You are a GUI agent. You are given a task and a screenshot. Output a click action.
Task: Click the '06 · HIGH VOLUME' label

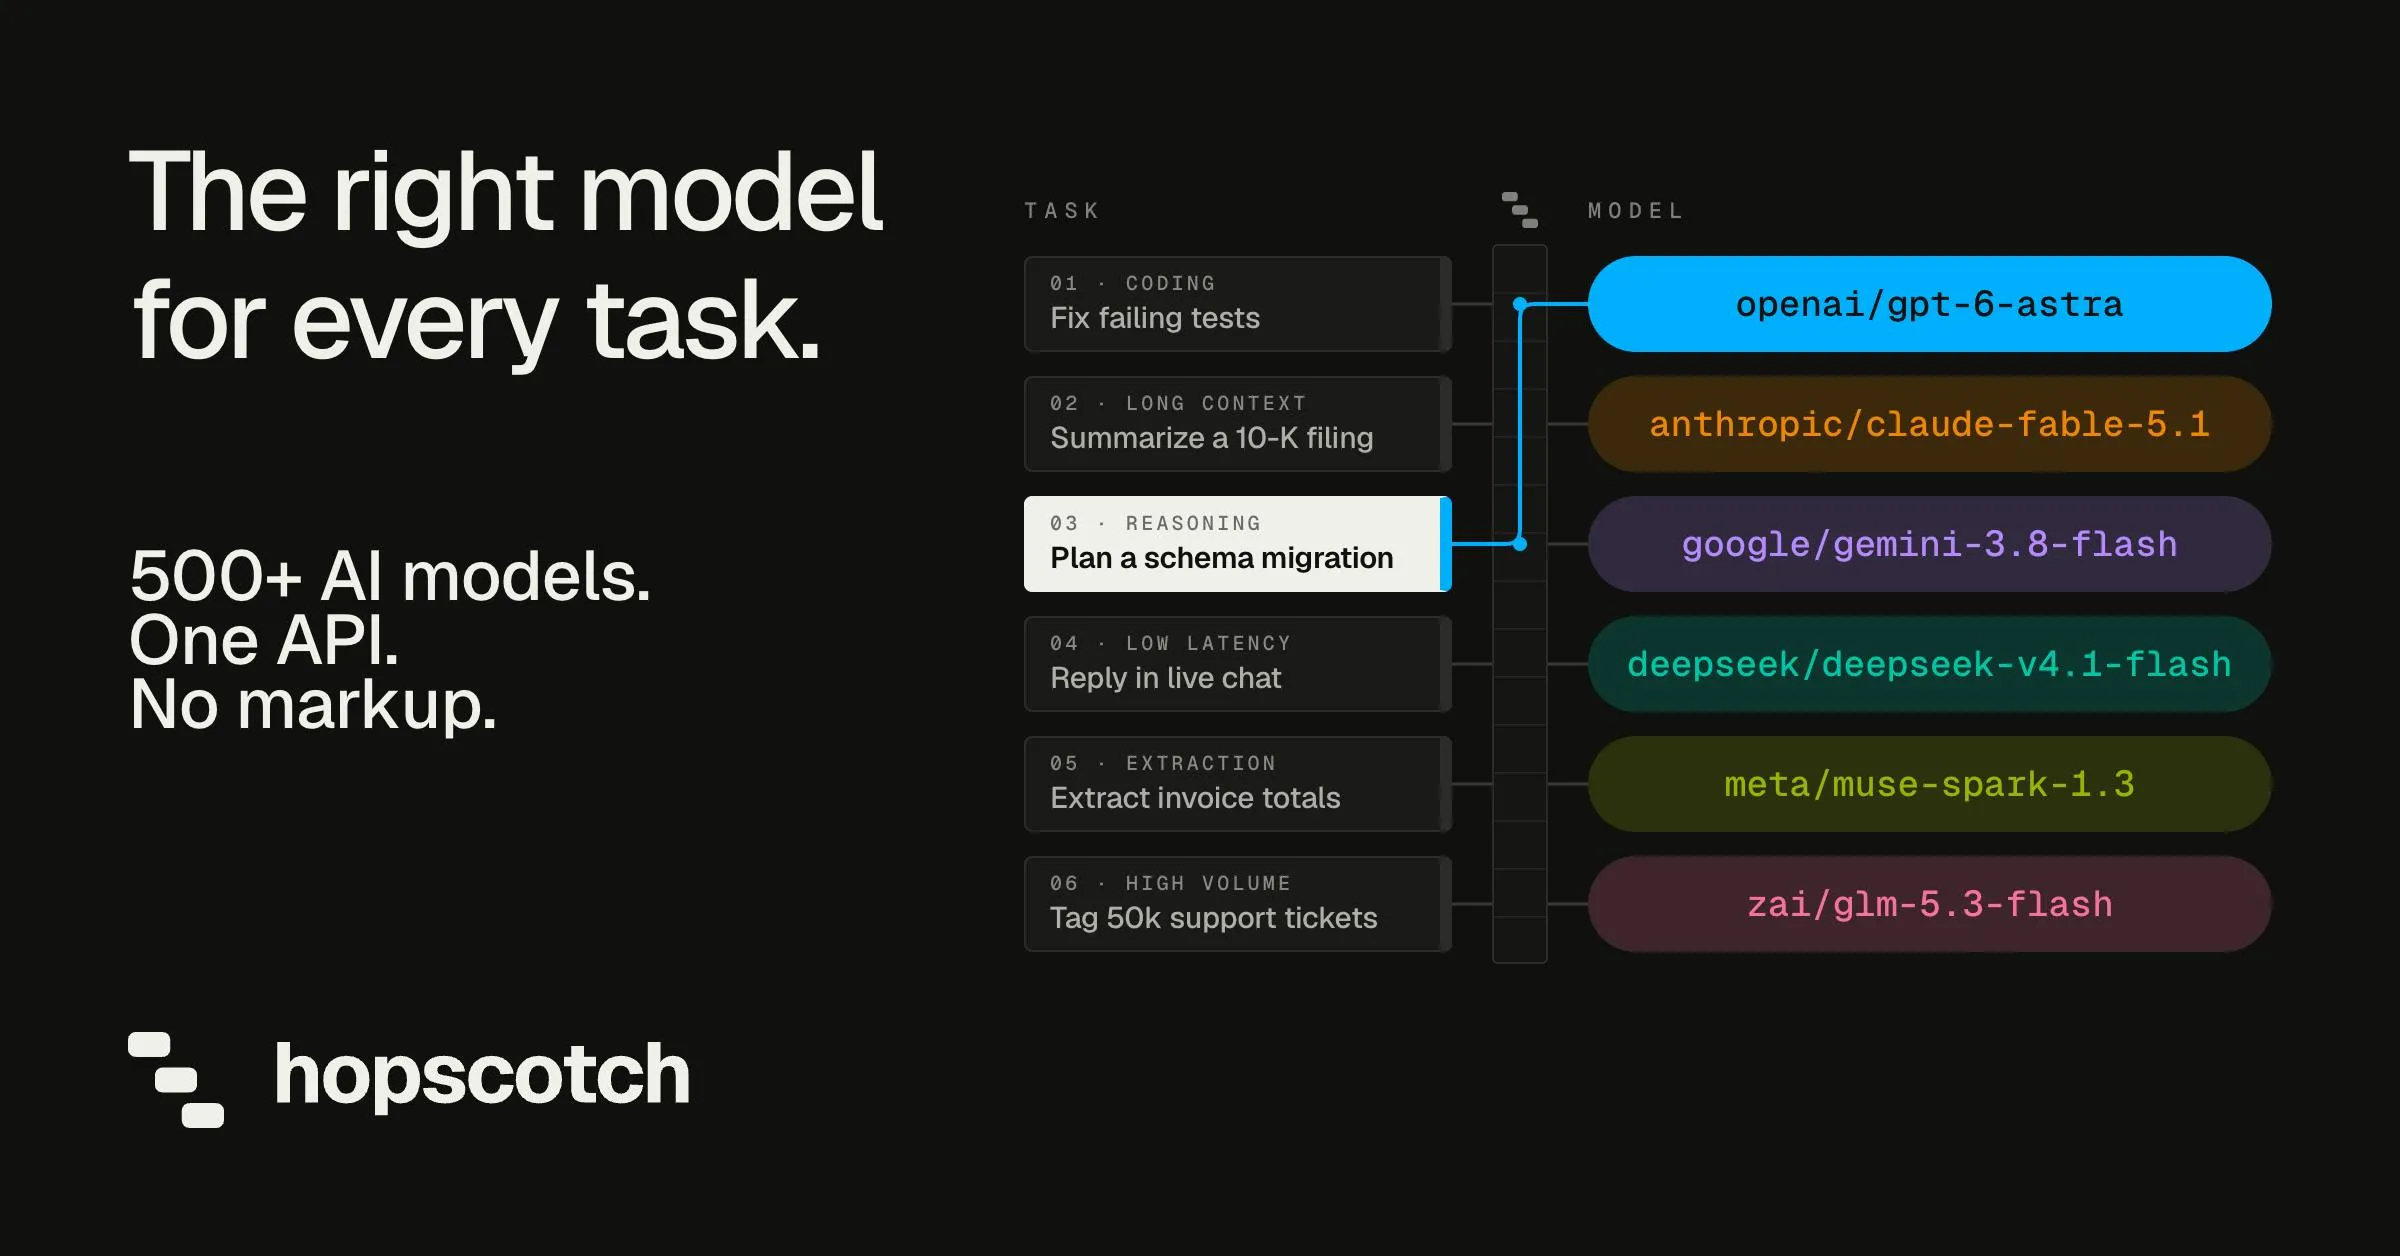[1171, 883]
